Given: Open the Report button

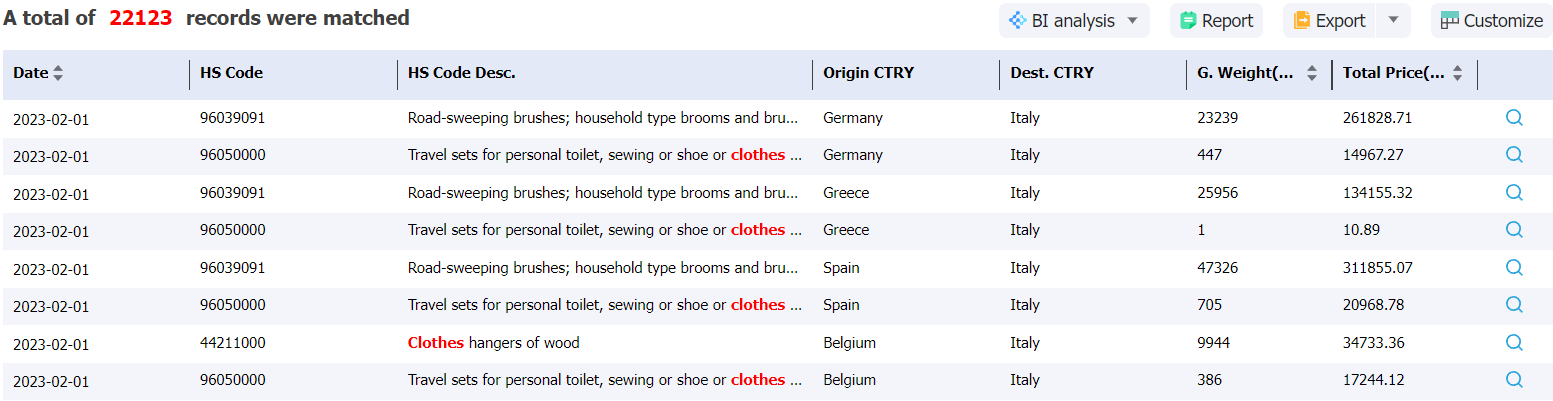Looking at the screenshot, I should [x=1216, y=21].
